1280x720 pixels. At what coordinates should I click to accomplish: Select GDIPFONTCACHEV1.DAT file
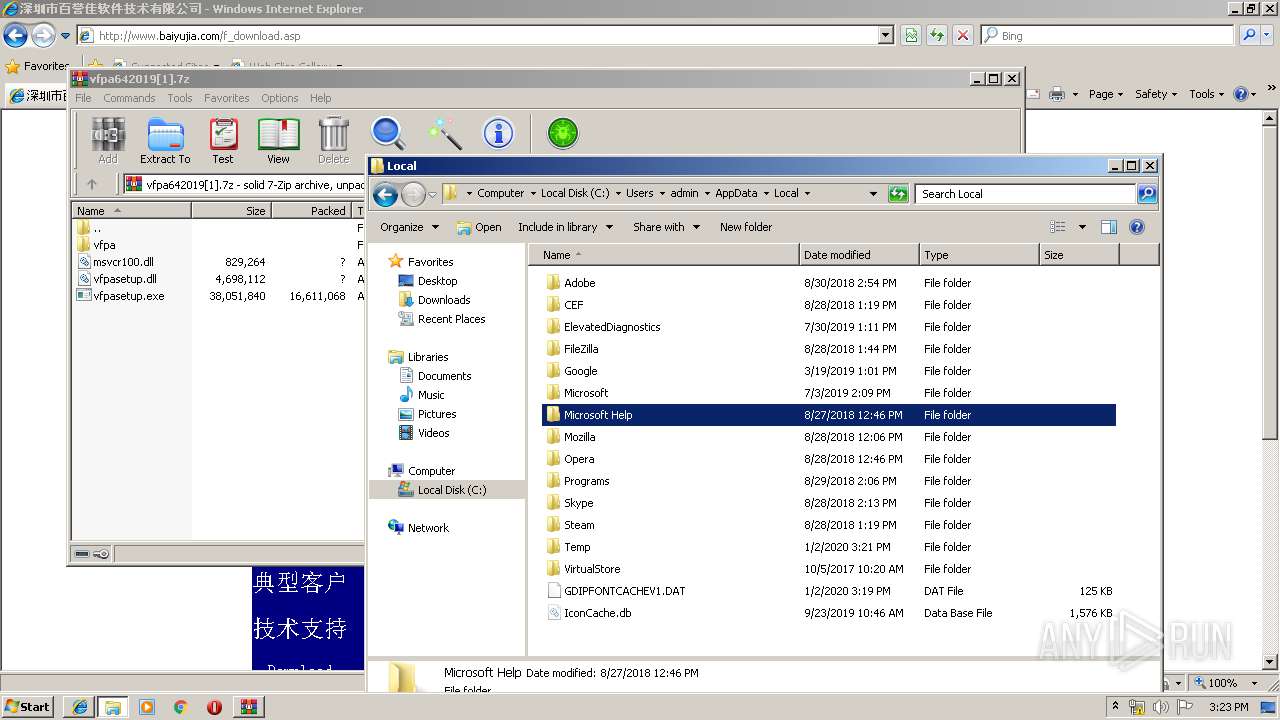coord(829,591)
